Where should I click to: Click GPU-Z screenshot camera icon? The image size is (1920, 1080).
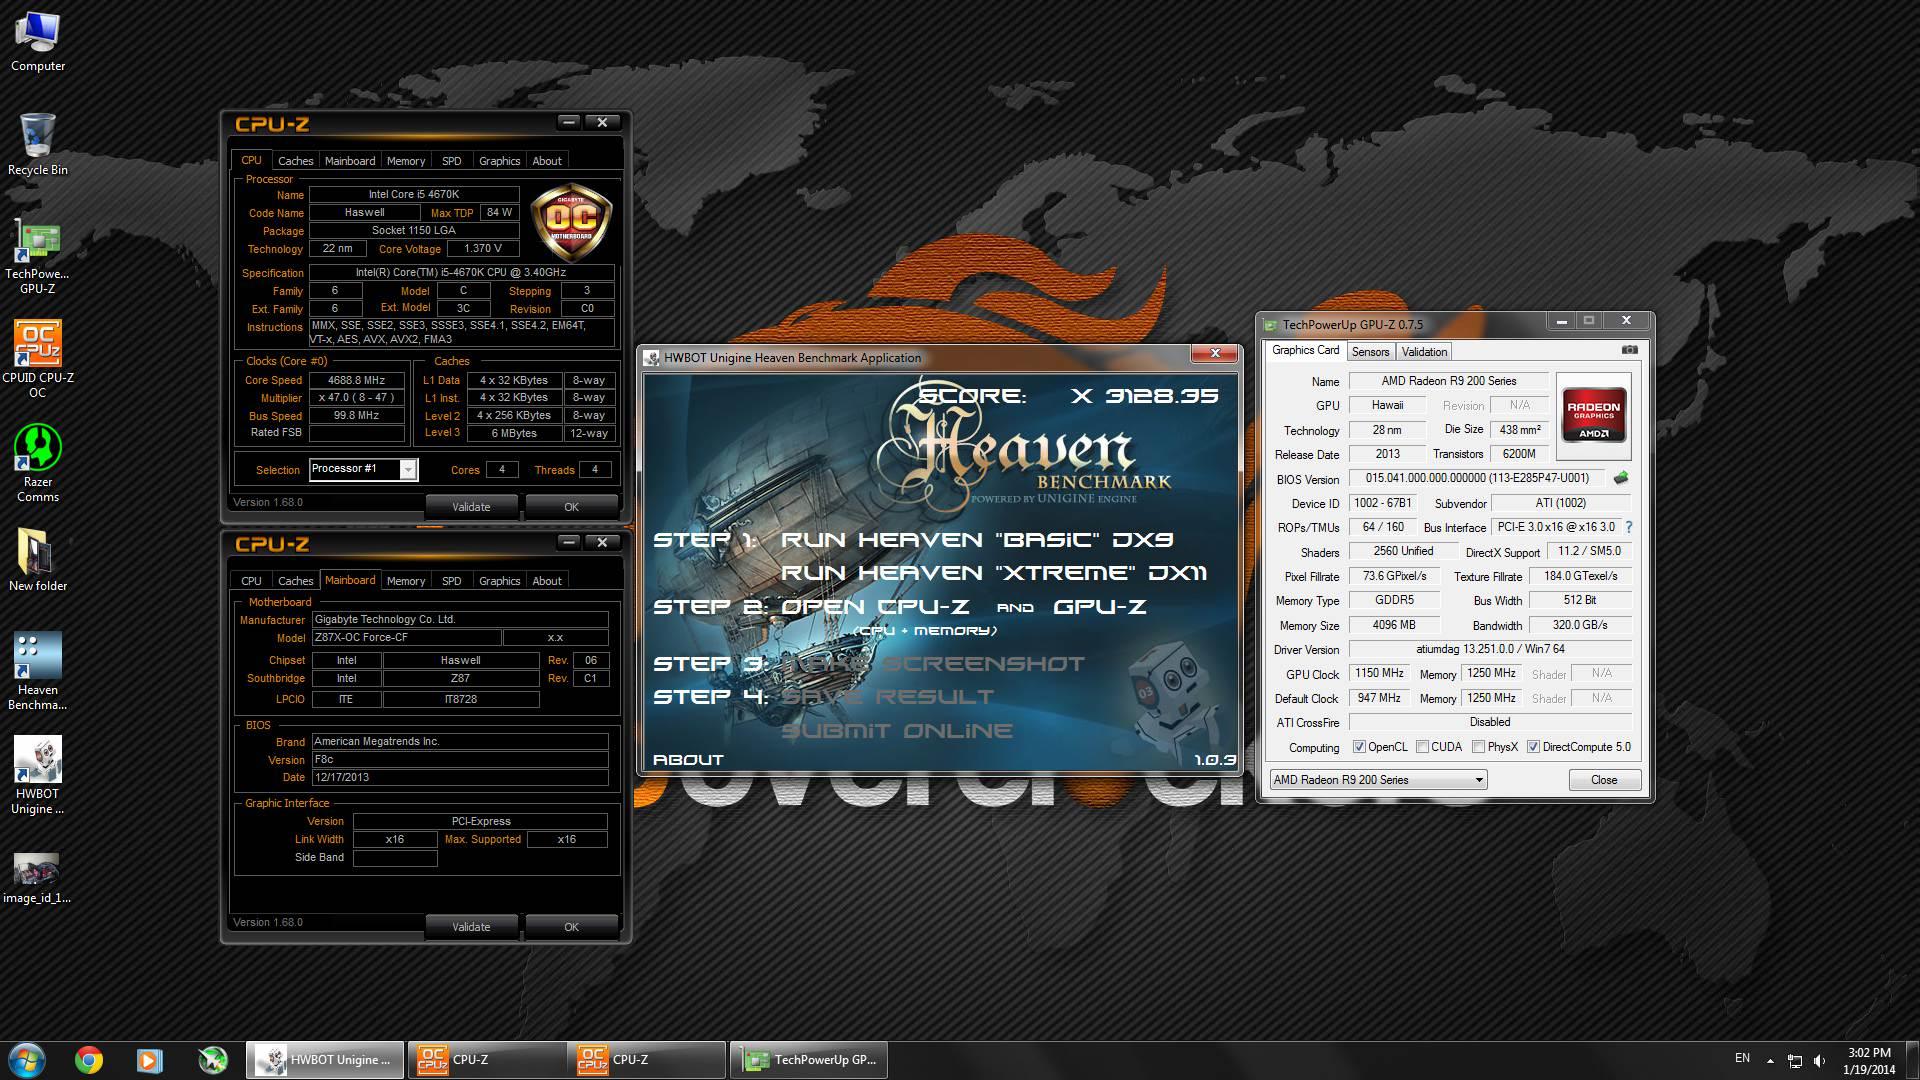click(x=1629, y=351)
